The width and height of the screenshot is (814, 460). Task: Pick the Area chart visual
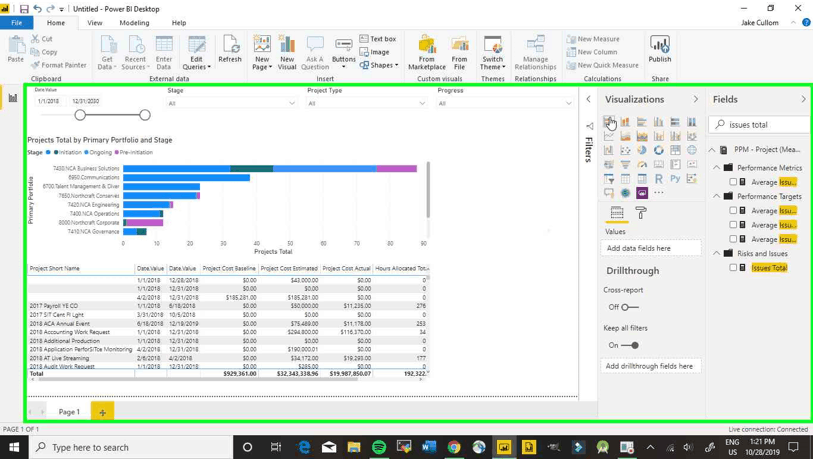point(626,136)
